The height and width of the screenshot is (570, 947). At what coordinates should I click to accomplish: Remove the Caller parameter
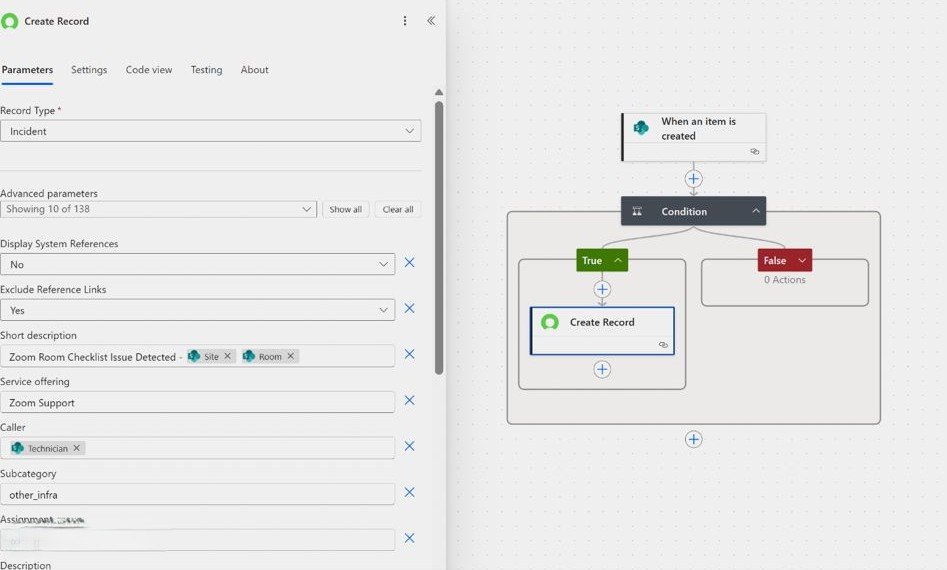(x=409, y=446)
